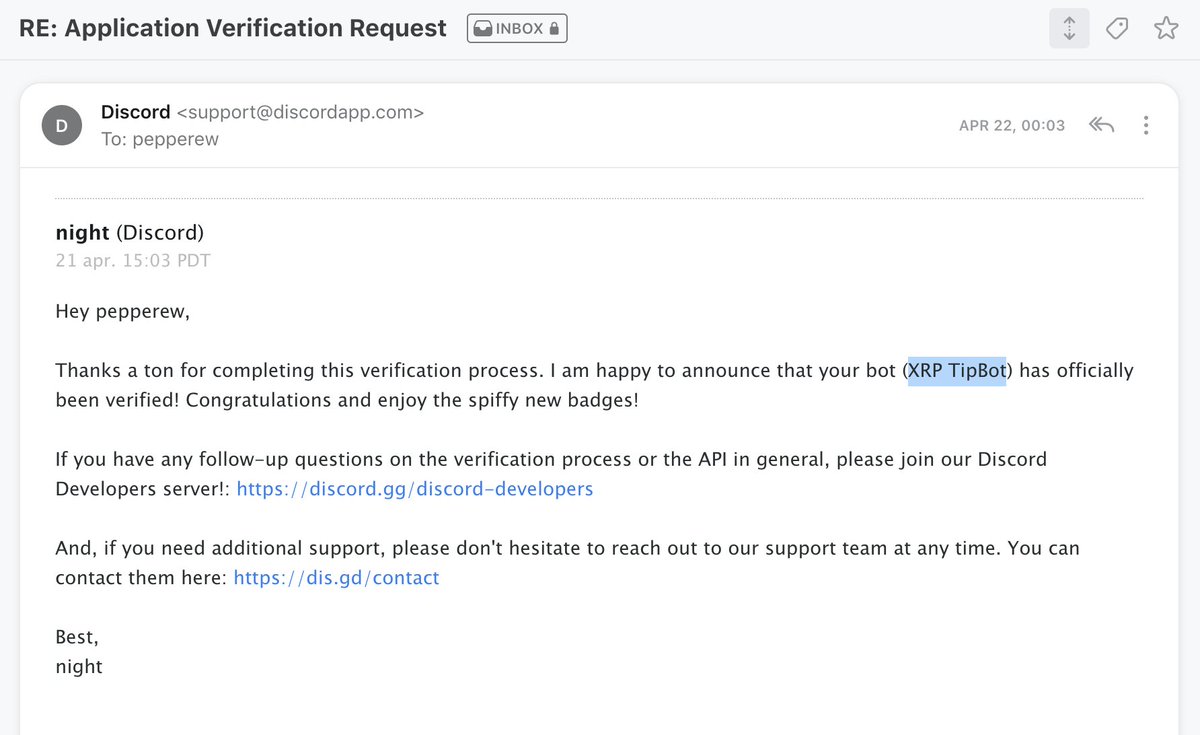Click the expand/collapse arrows icon
Image resolution: width=1200 pixels, height=735 pixels.
coord(1069,28)
